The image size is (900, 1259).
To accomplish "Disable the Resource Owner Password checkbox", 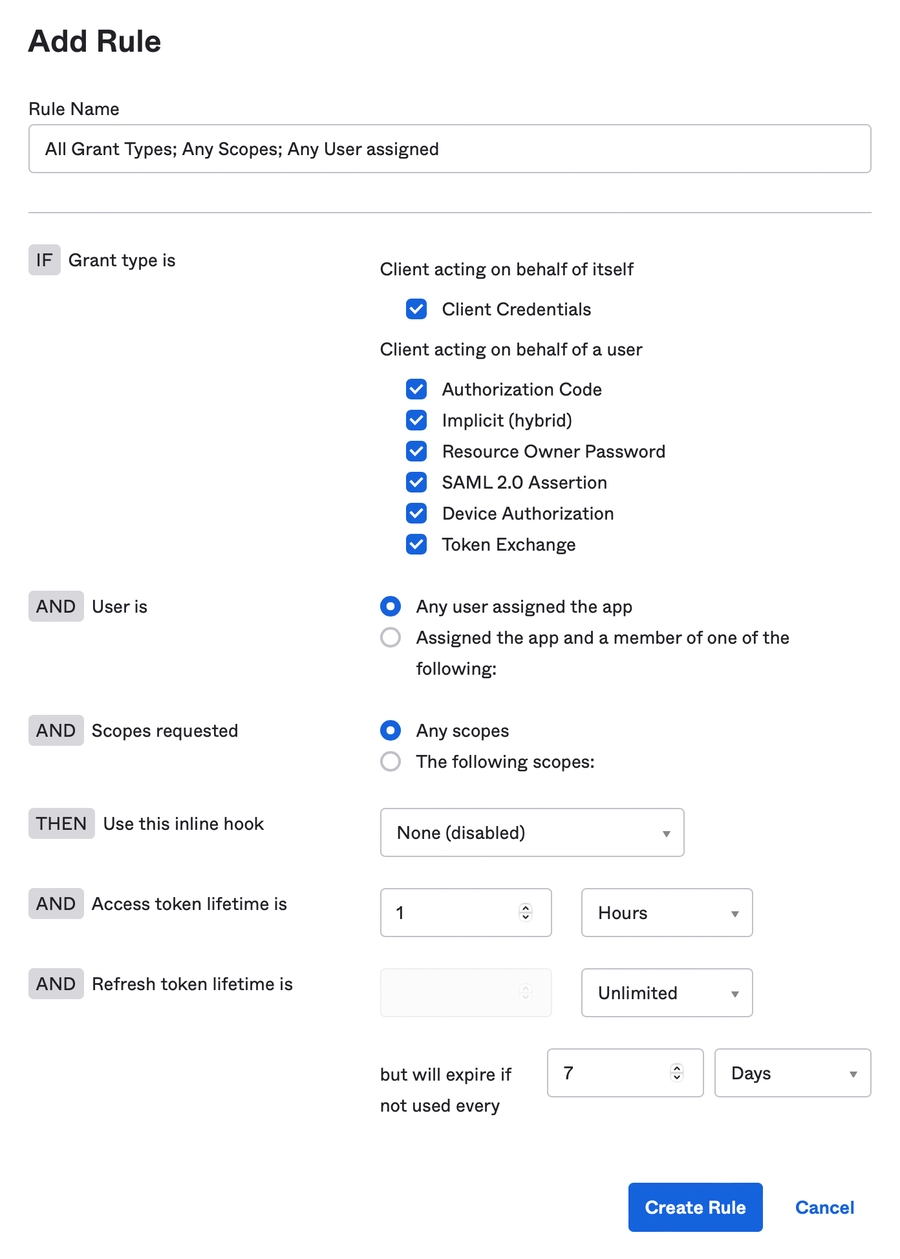I will [416, 451].
